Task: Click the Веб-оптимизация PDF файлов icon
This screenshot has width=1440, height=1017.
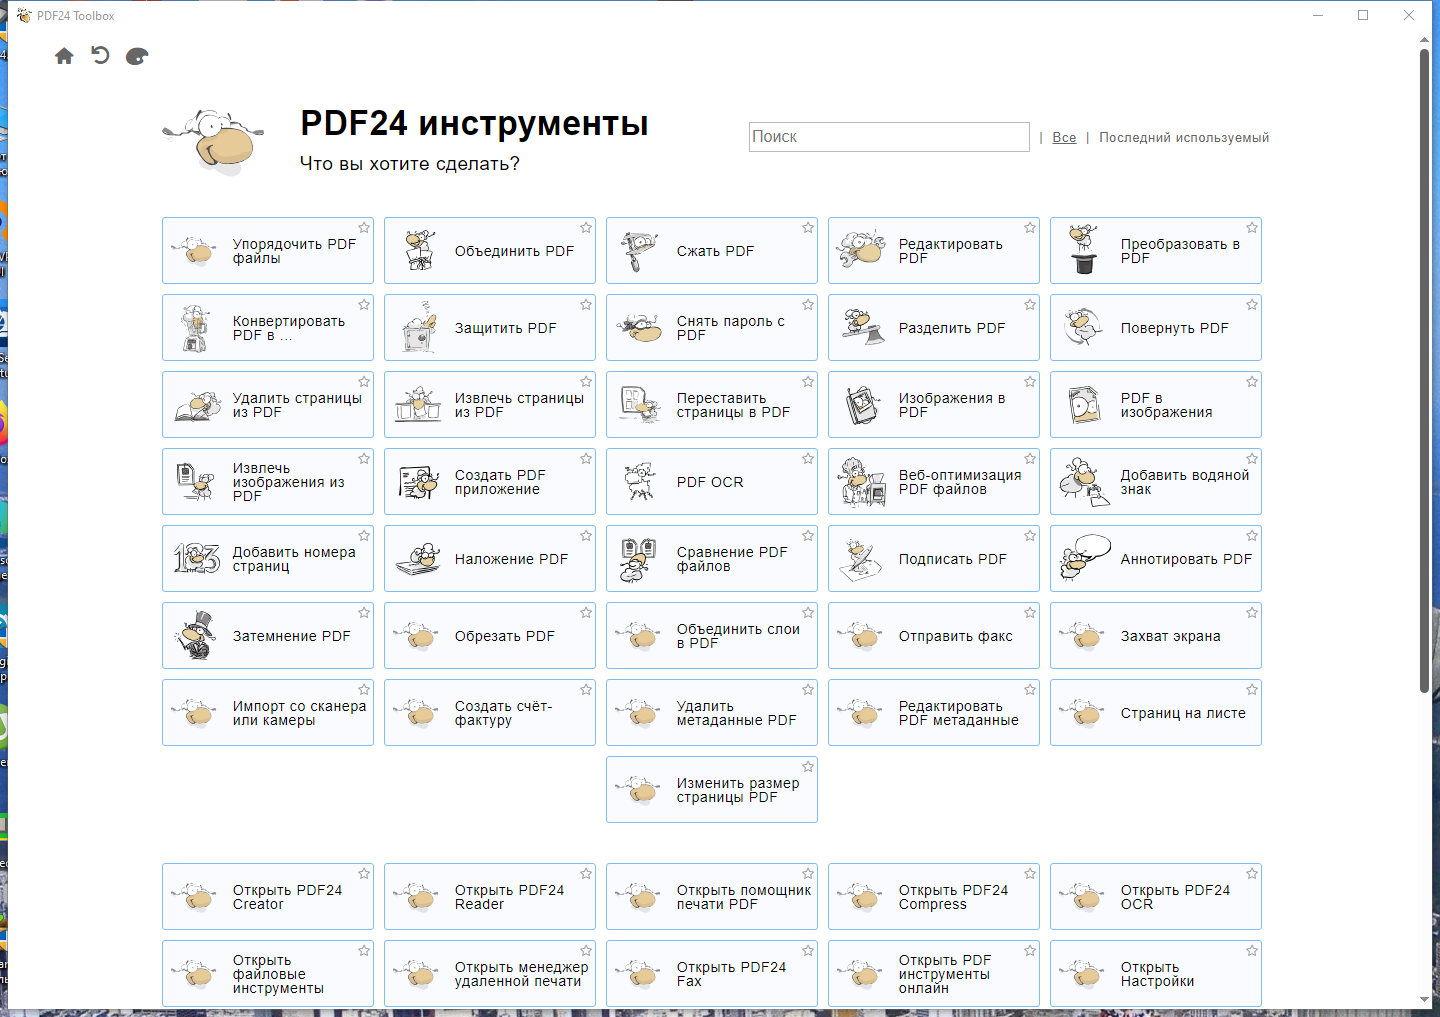Action: (x=861, y=482)
